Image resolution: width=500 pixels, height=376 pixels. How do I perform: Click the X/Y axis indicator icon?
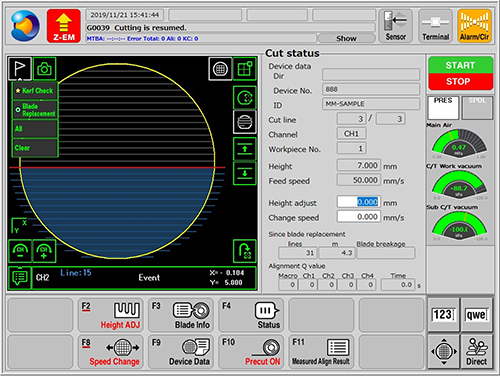point(19,226)
